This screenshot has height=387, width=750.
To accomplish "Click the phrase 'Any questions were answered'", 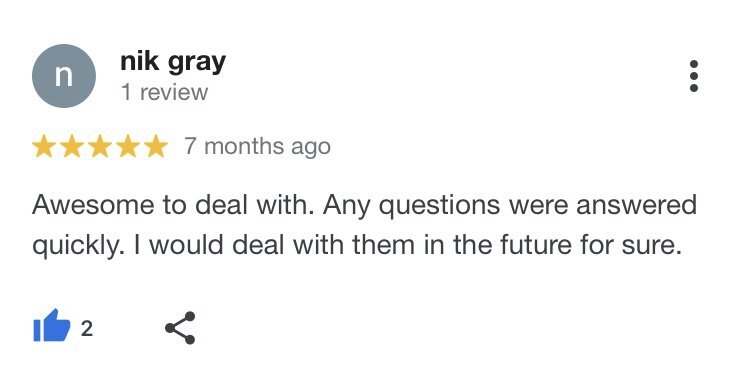I will (509, 206).
